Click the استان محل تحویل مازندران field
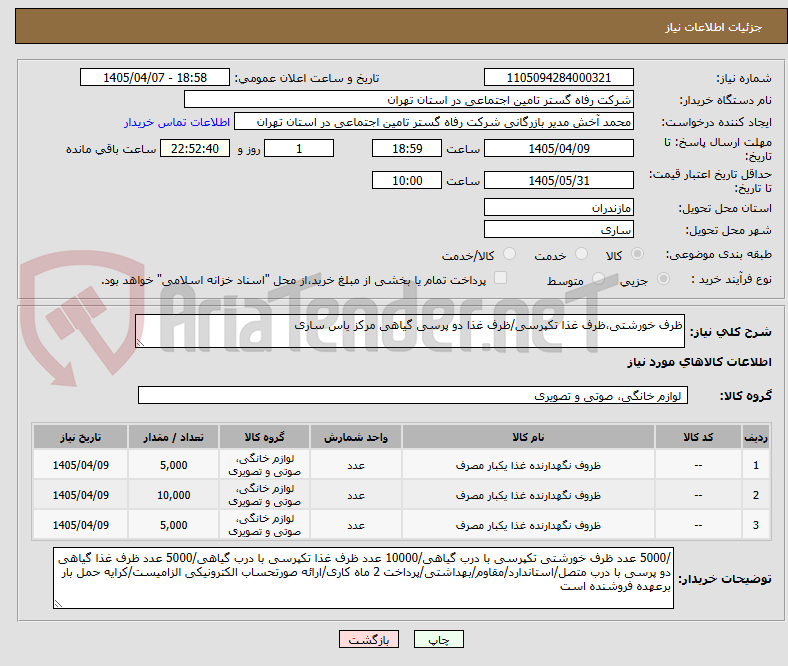This screenshot has height=666, width=788. click(558, 207)
